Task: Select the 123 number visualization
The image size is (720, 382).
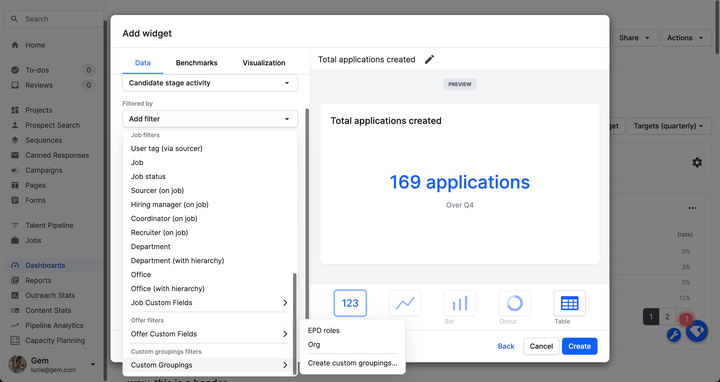Action: tap(350, 303)
